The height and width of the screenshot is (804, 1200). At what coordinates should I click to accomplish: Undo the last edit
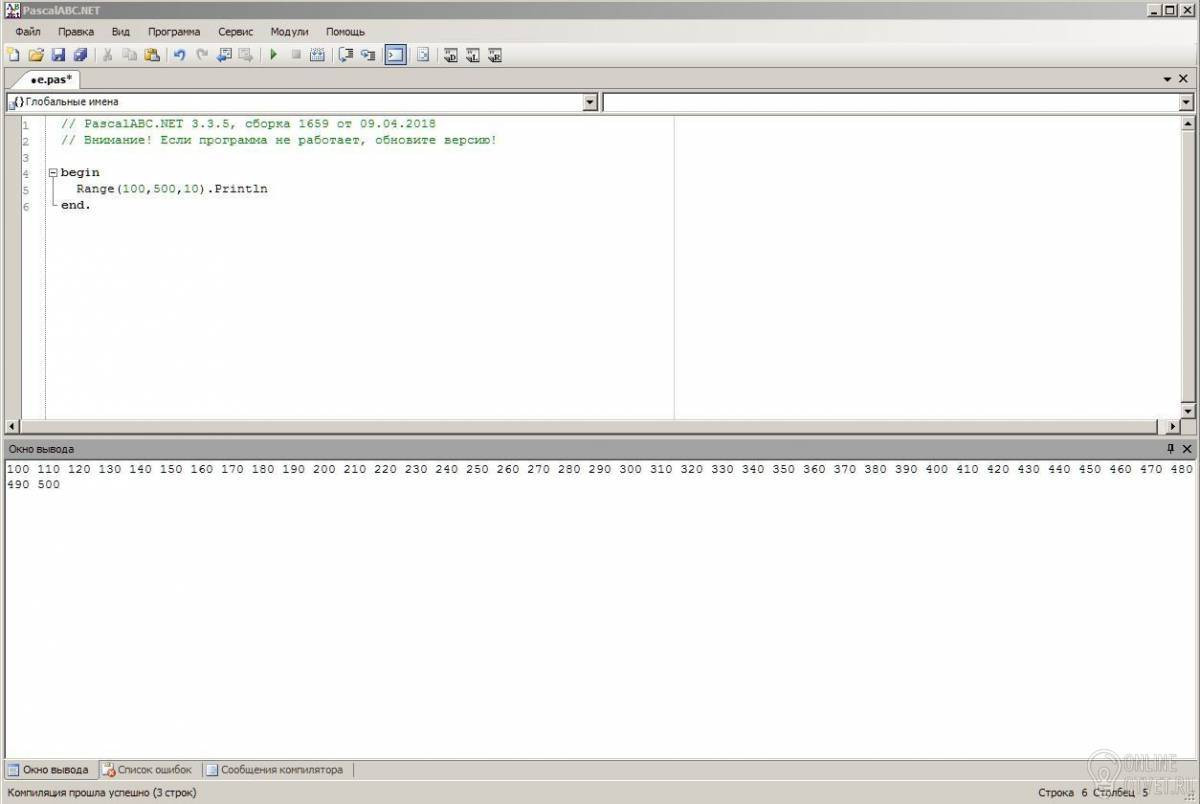179,55
